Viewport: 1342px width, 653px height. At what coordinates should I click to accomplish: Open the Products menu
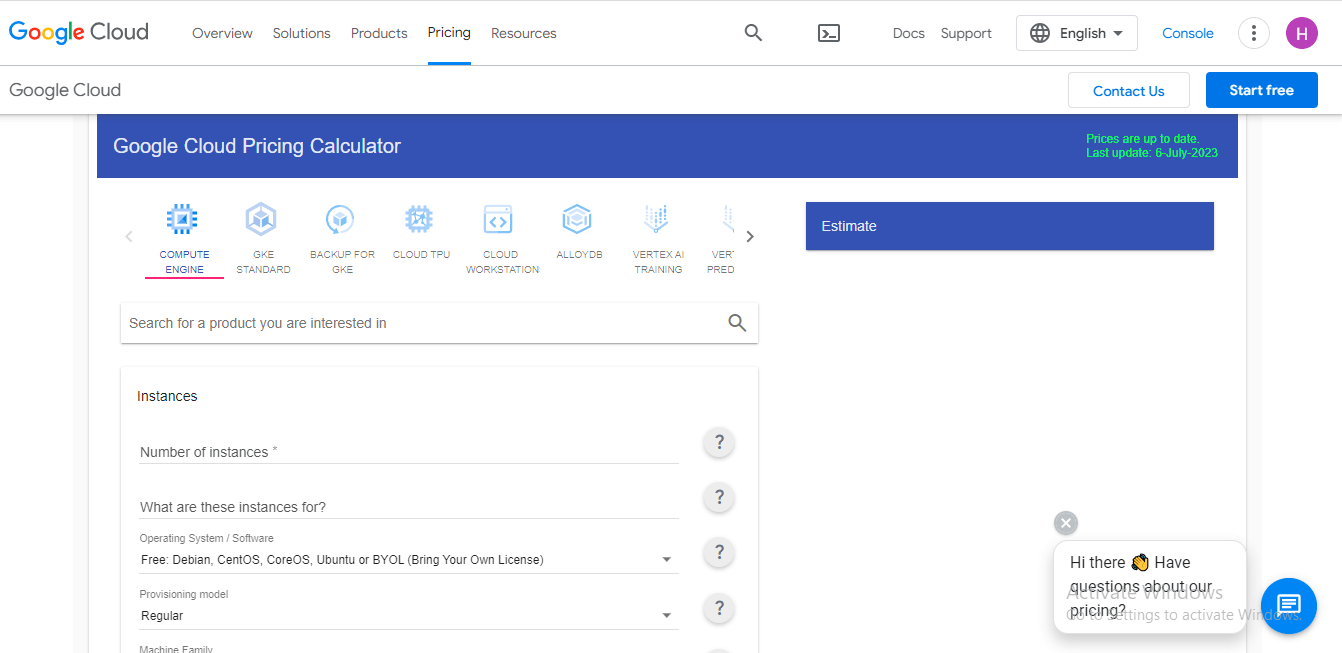coord(379,33)
